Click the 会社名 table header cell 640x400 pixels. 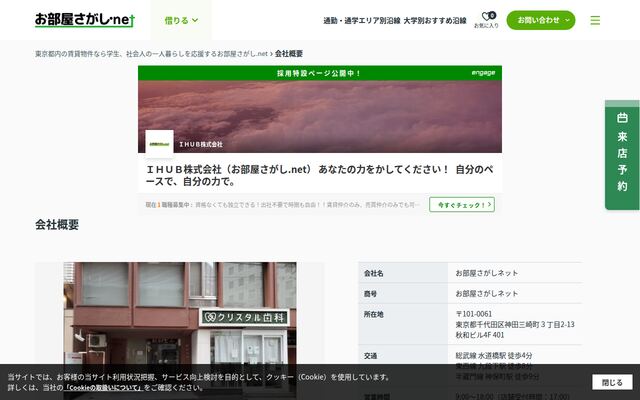point(403,273)
